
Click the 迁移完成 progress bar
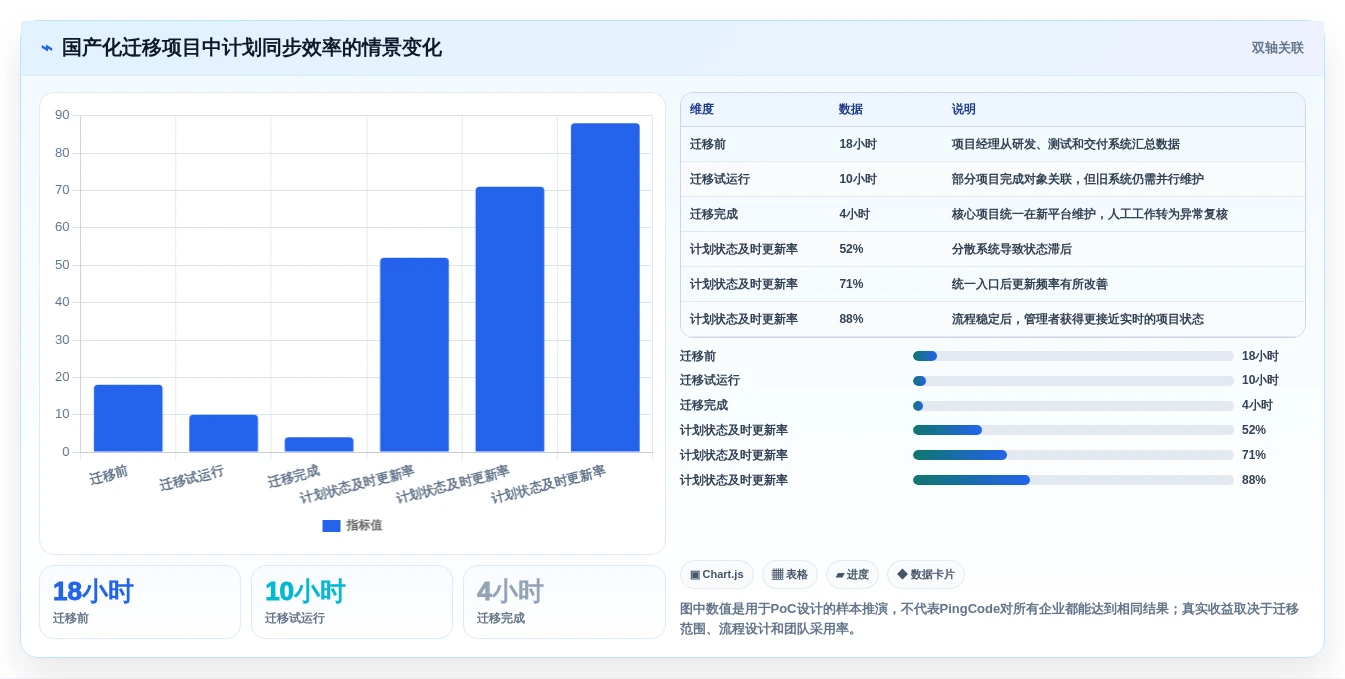pos(1073,406)
